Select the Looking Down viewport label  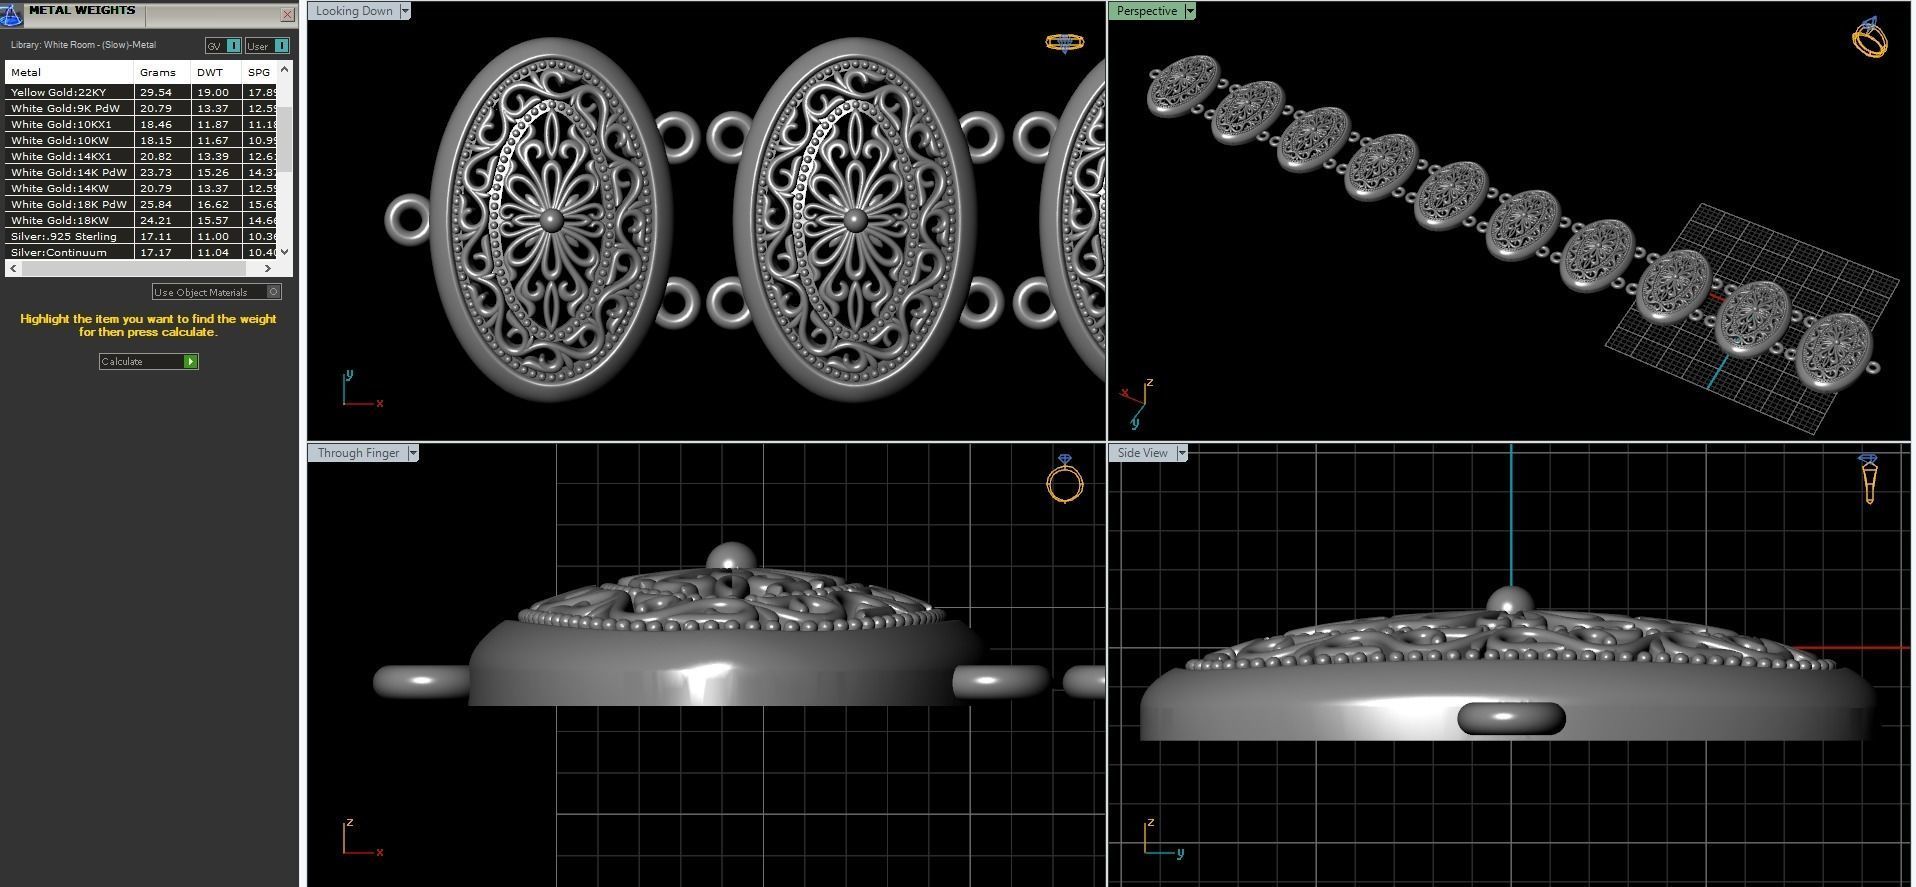point(354,11)
